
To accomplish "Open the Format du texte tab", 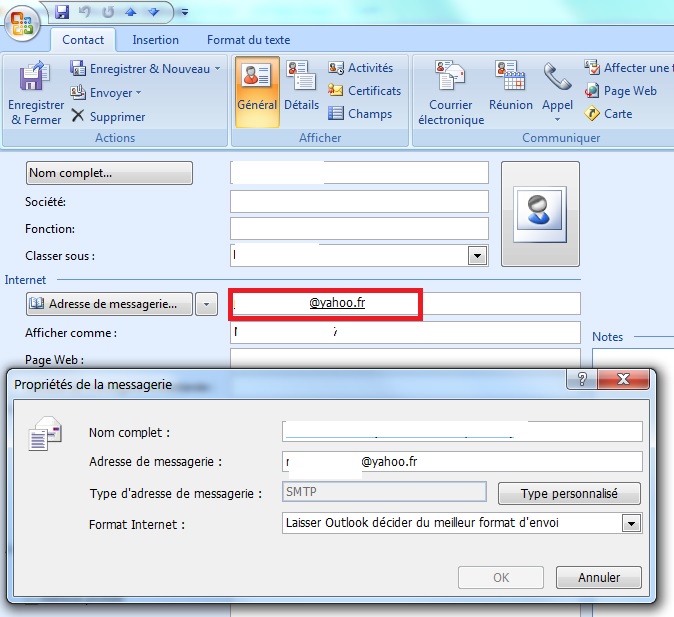I will [248, 40].
